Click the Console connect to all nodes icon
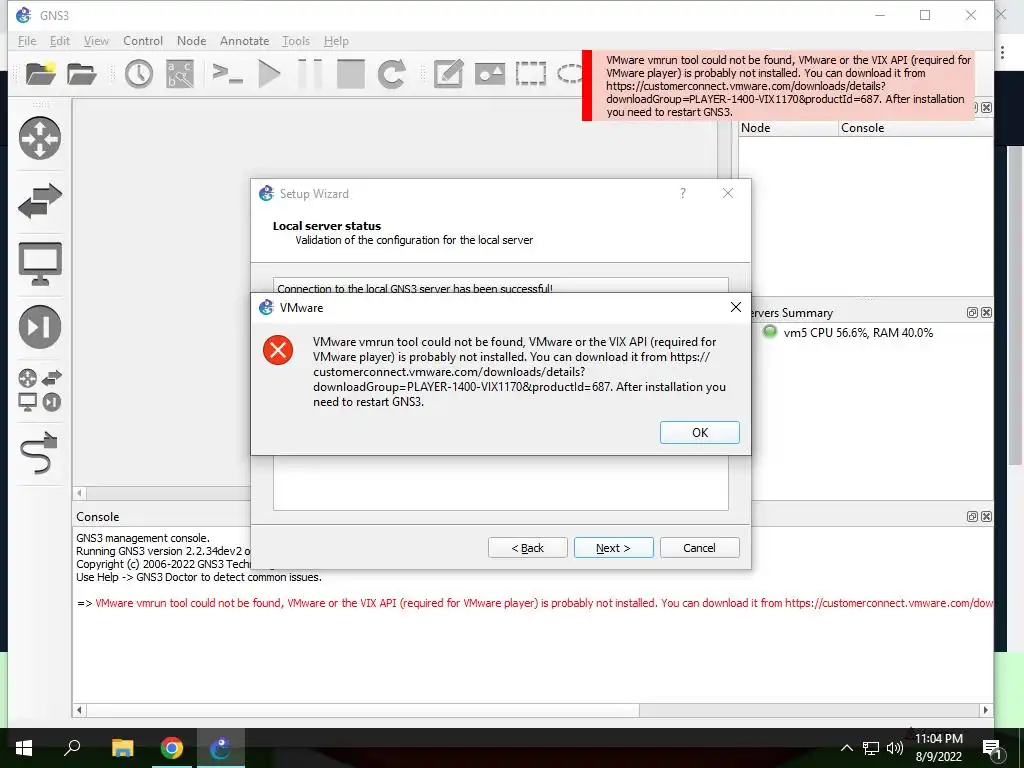 [x=228, y=74]
